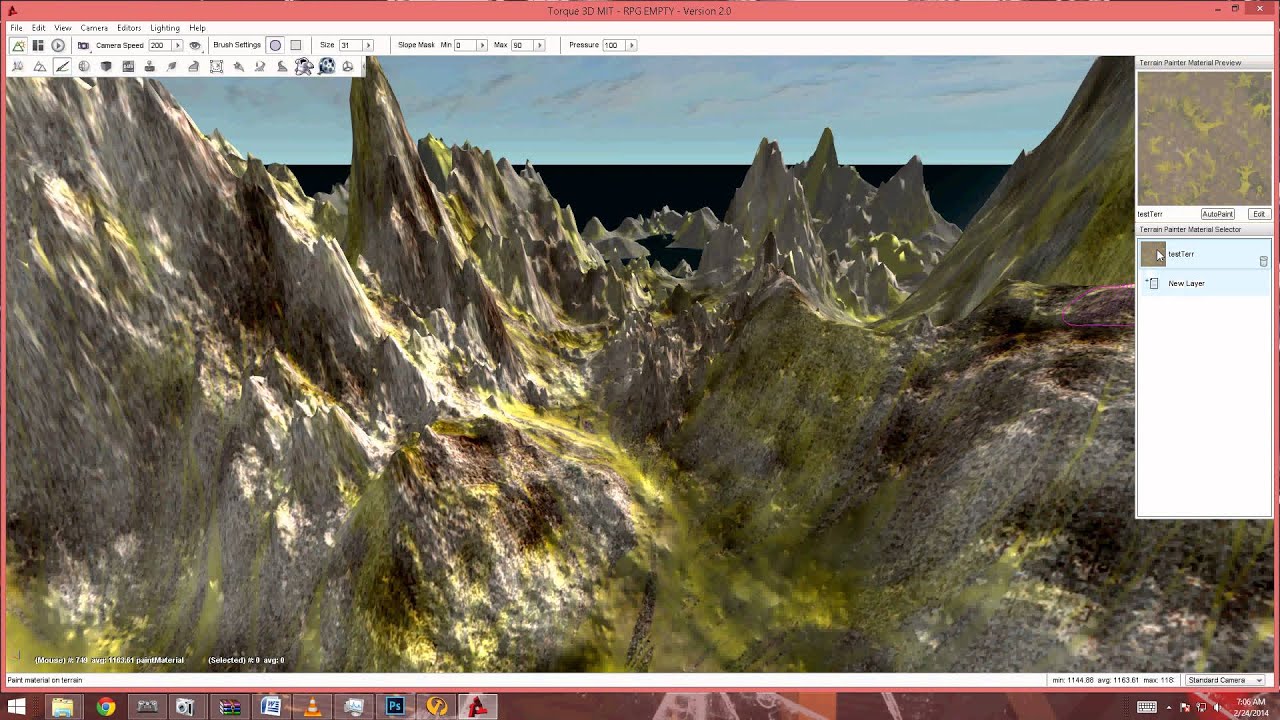Open the Sketch Tool cube icon
The width and height of the screenshot is (1280, 720).
click(x=106, y=66)
